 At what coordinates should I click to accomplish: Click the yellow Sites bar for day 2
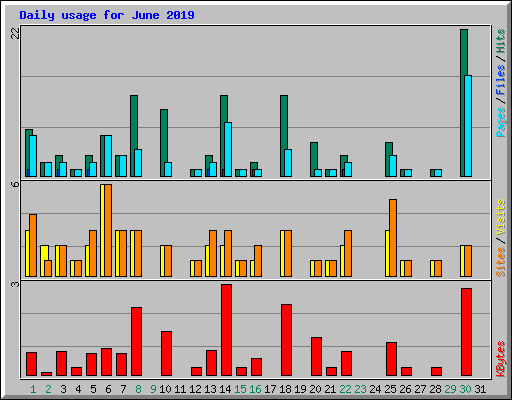tap(44, 261)
